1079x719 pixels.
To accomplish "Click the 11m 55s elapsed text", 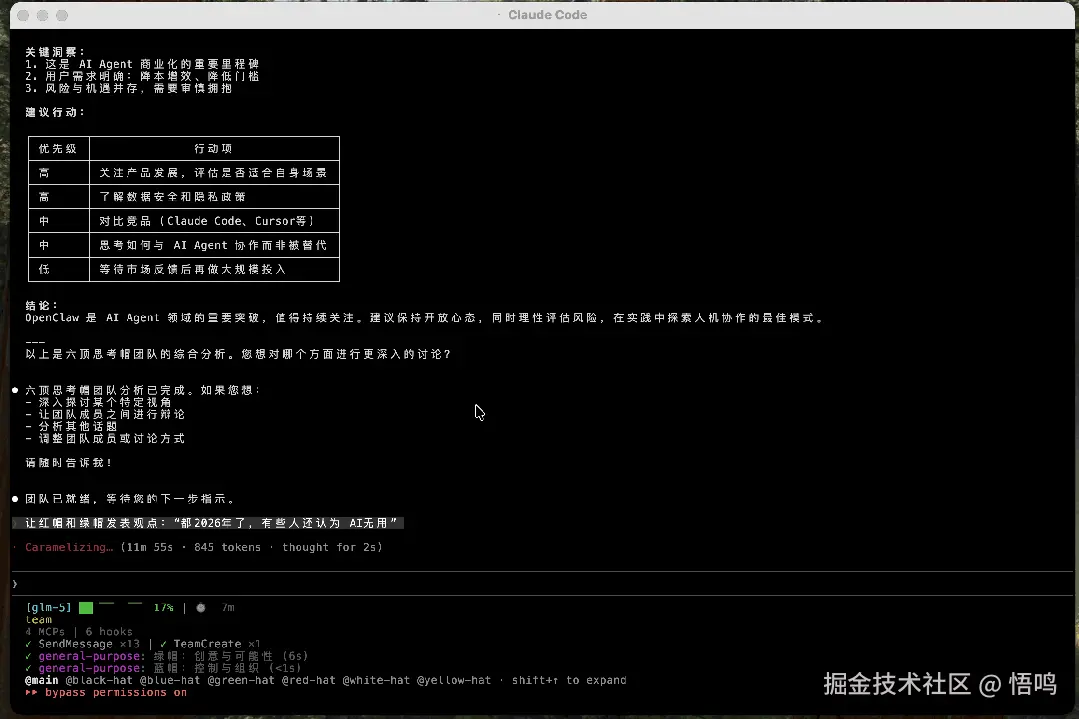I will pyautogui.click(x=149, y=547).
